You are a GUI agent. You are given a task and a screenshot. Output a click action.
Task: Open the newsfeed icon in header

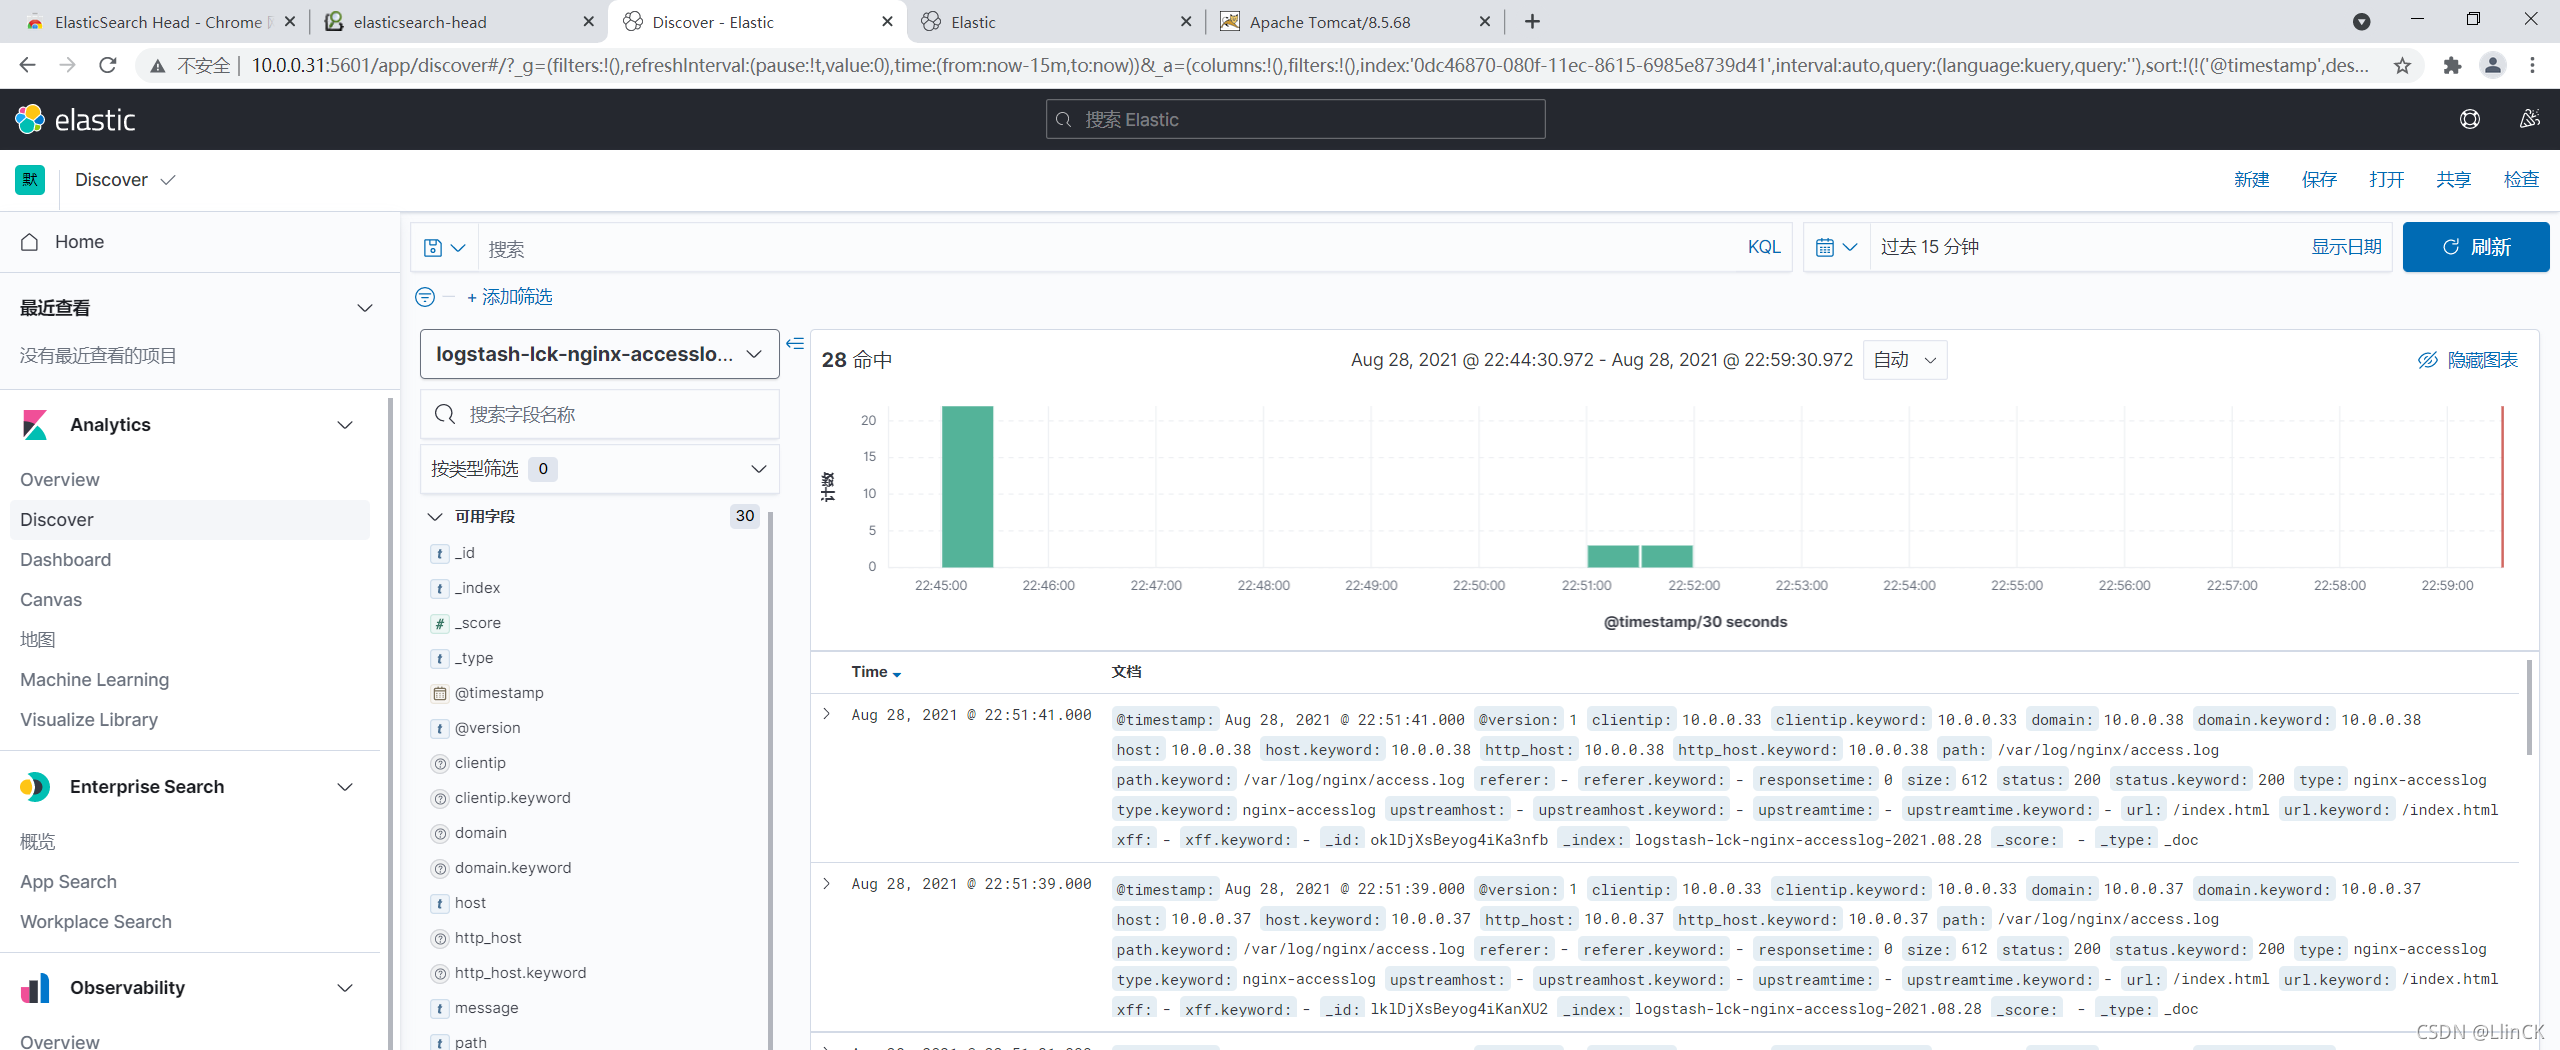[x=2530, y=120]
